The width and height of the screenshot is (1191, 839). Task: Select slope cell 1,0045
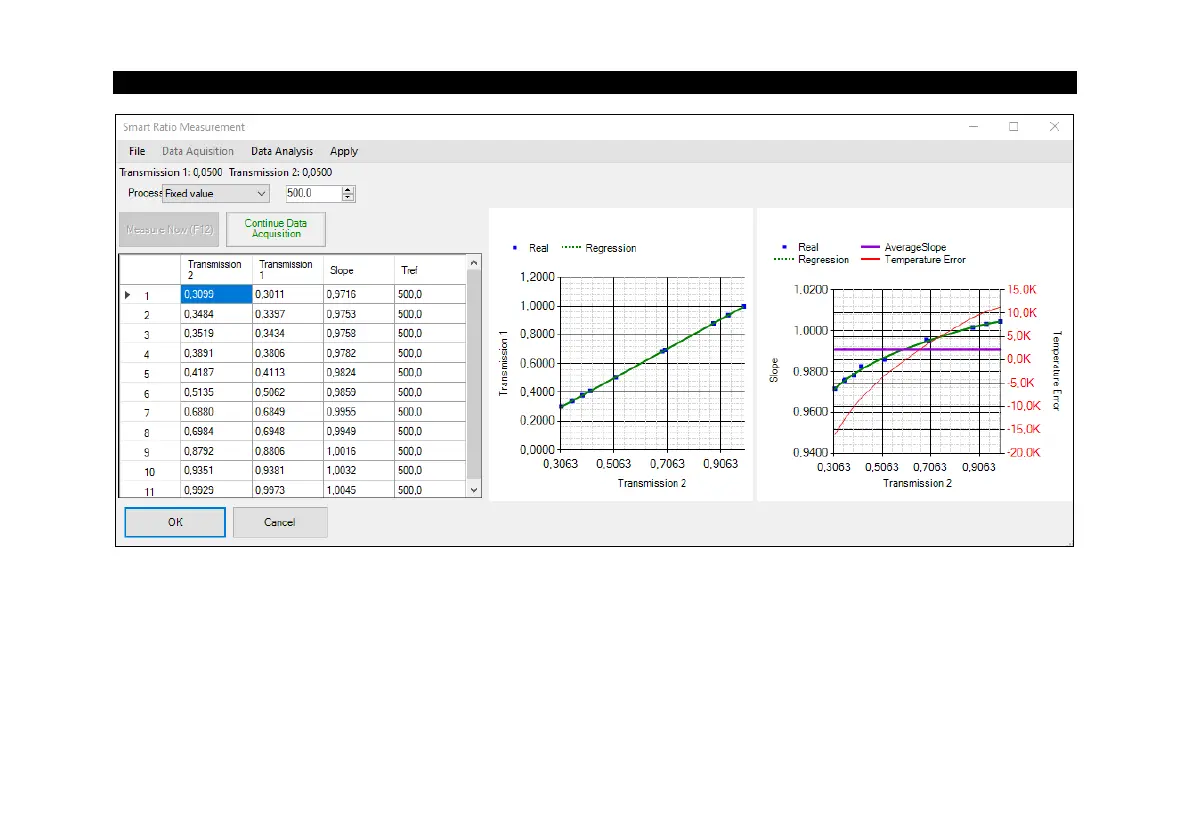point(359,490)
